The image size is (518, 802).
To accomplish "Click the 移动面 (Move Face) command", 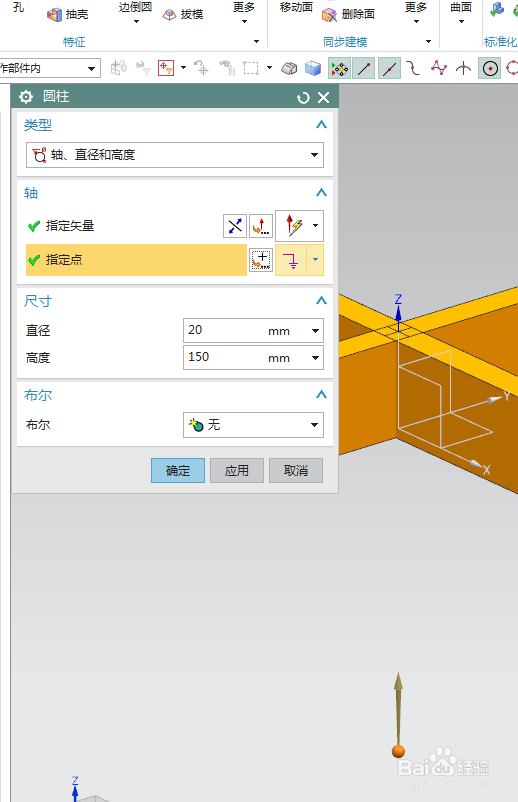I will click(x=296, y=7).
